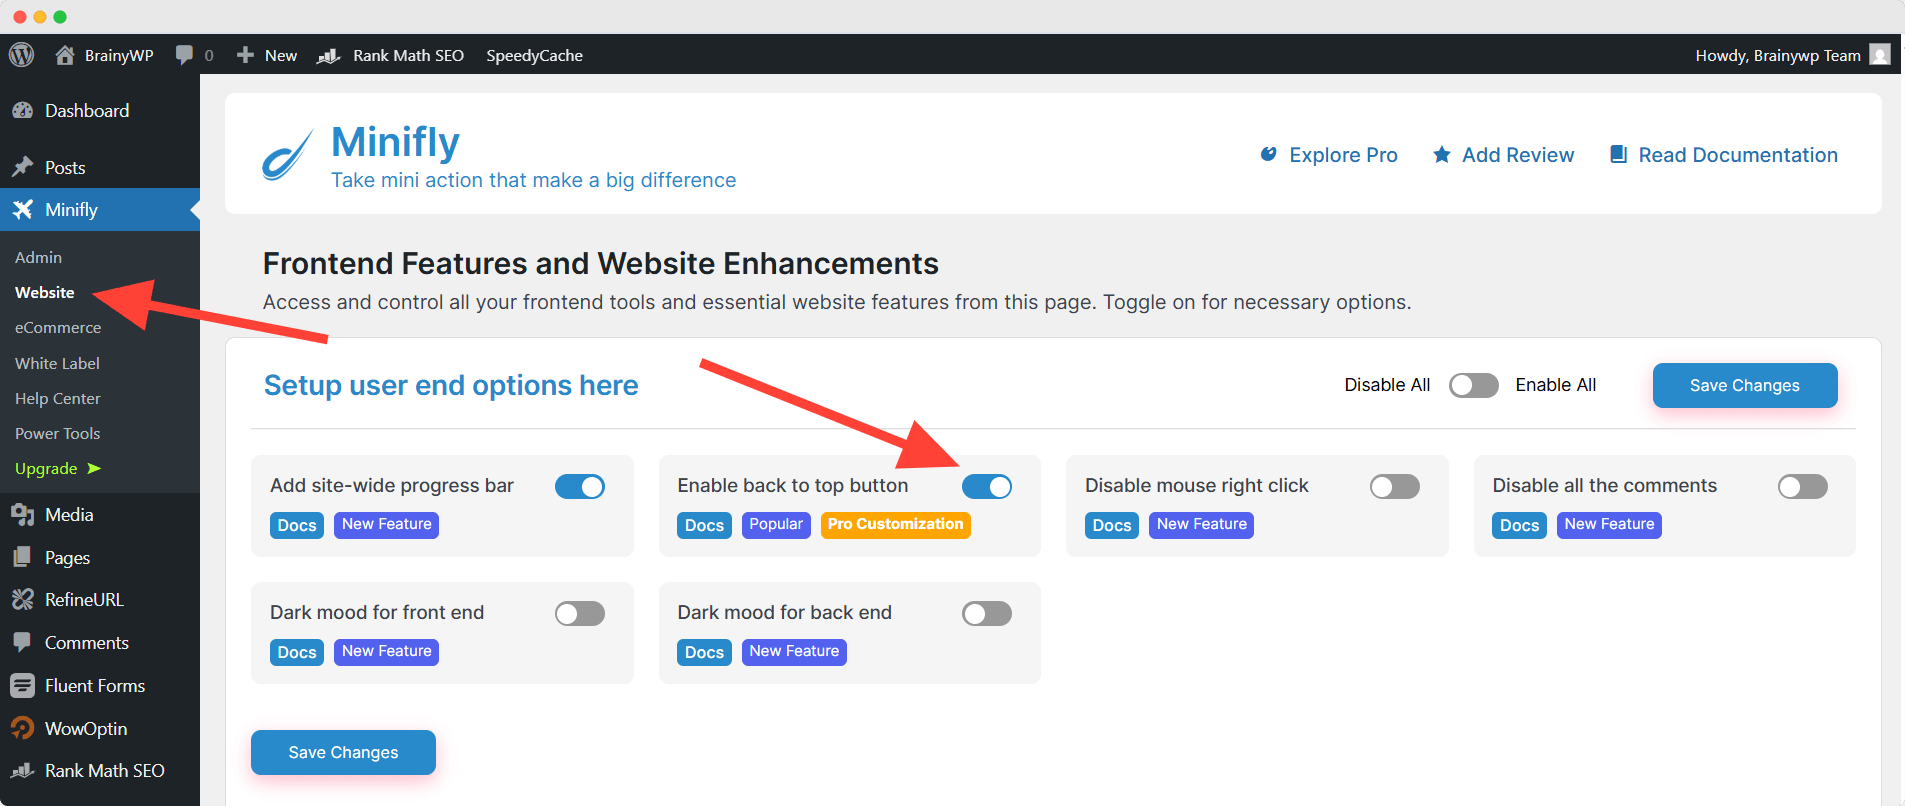This screenshot has height=806, width=1905.
Task: Open the Help Center submenu item
Action: coord(57,399)
